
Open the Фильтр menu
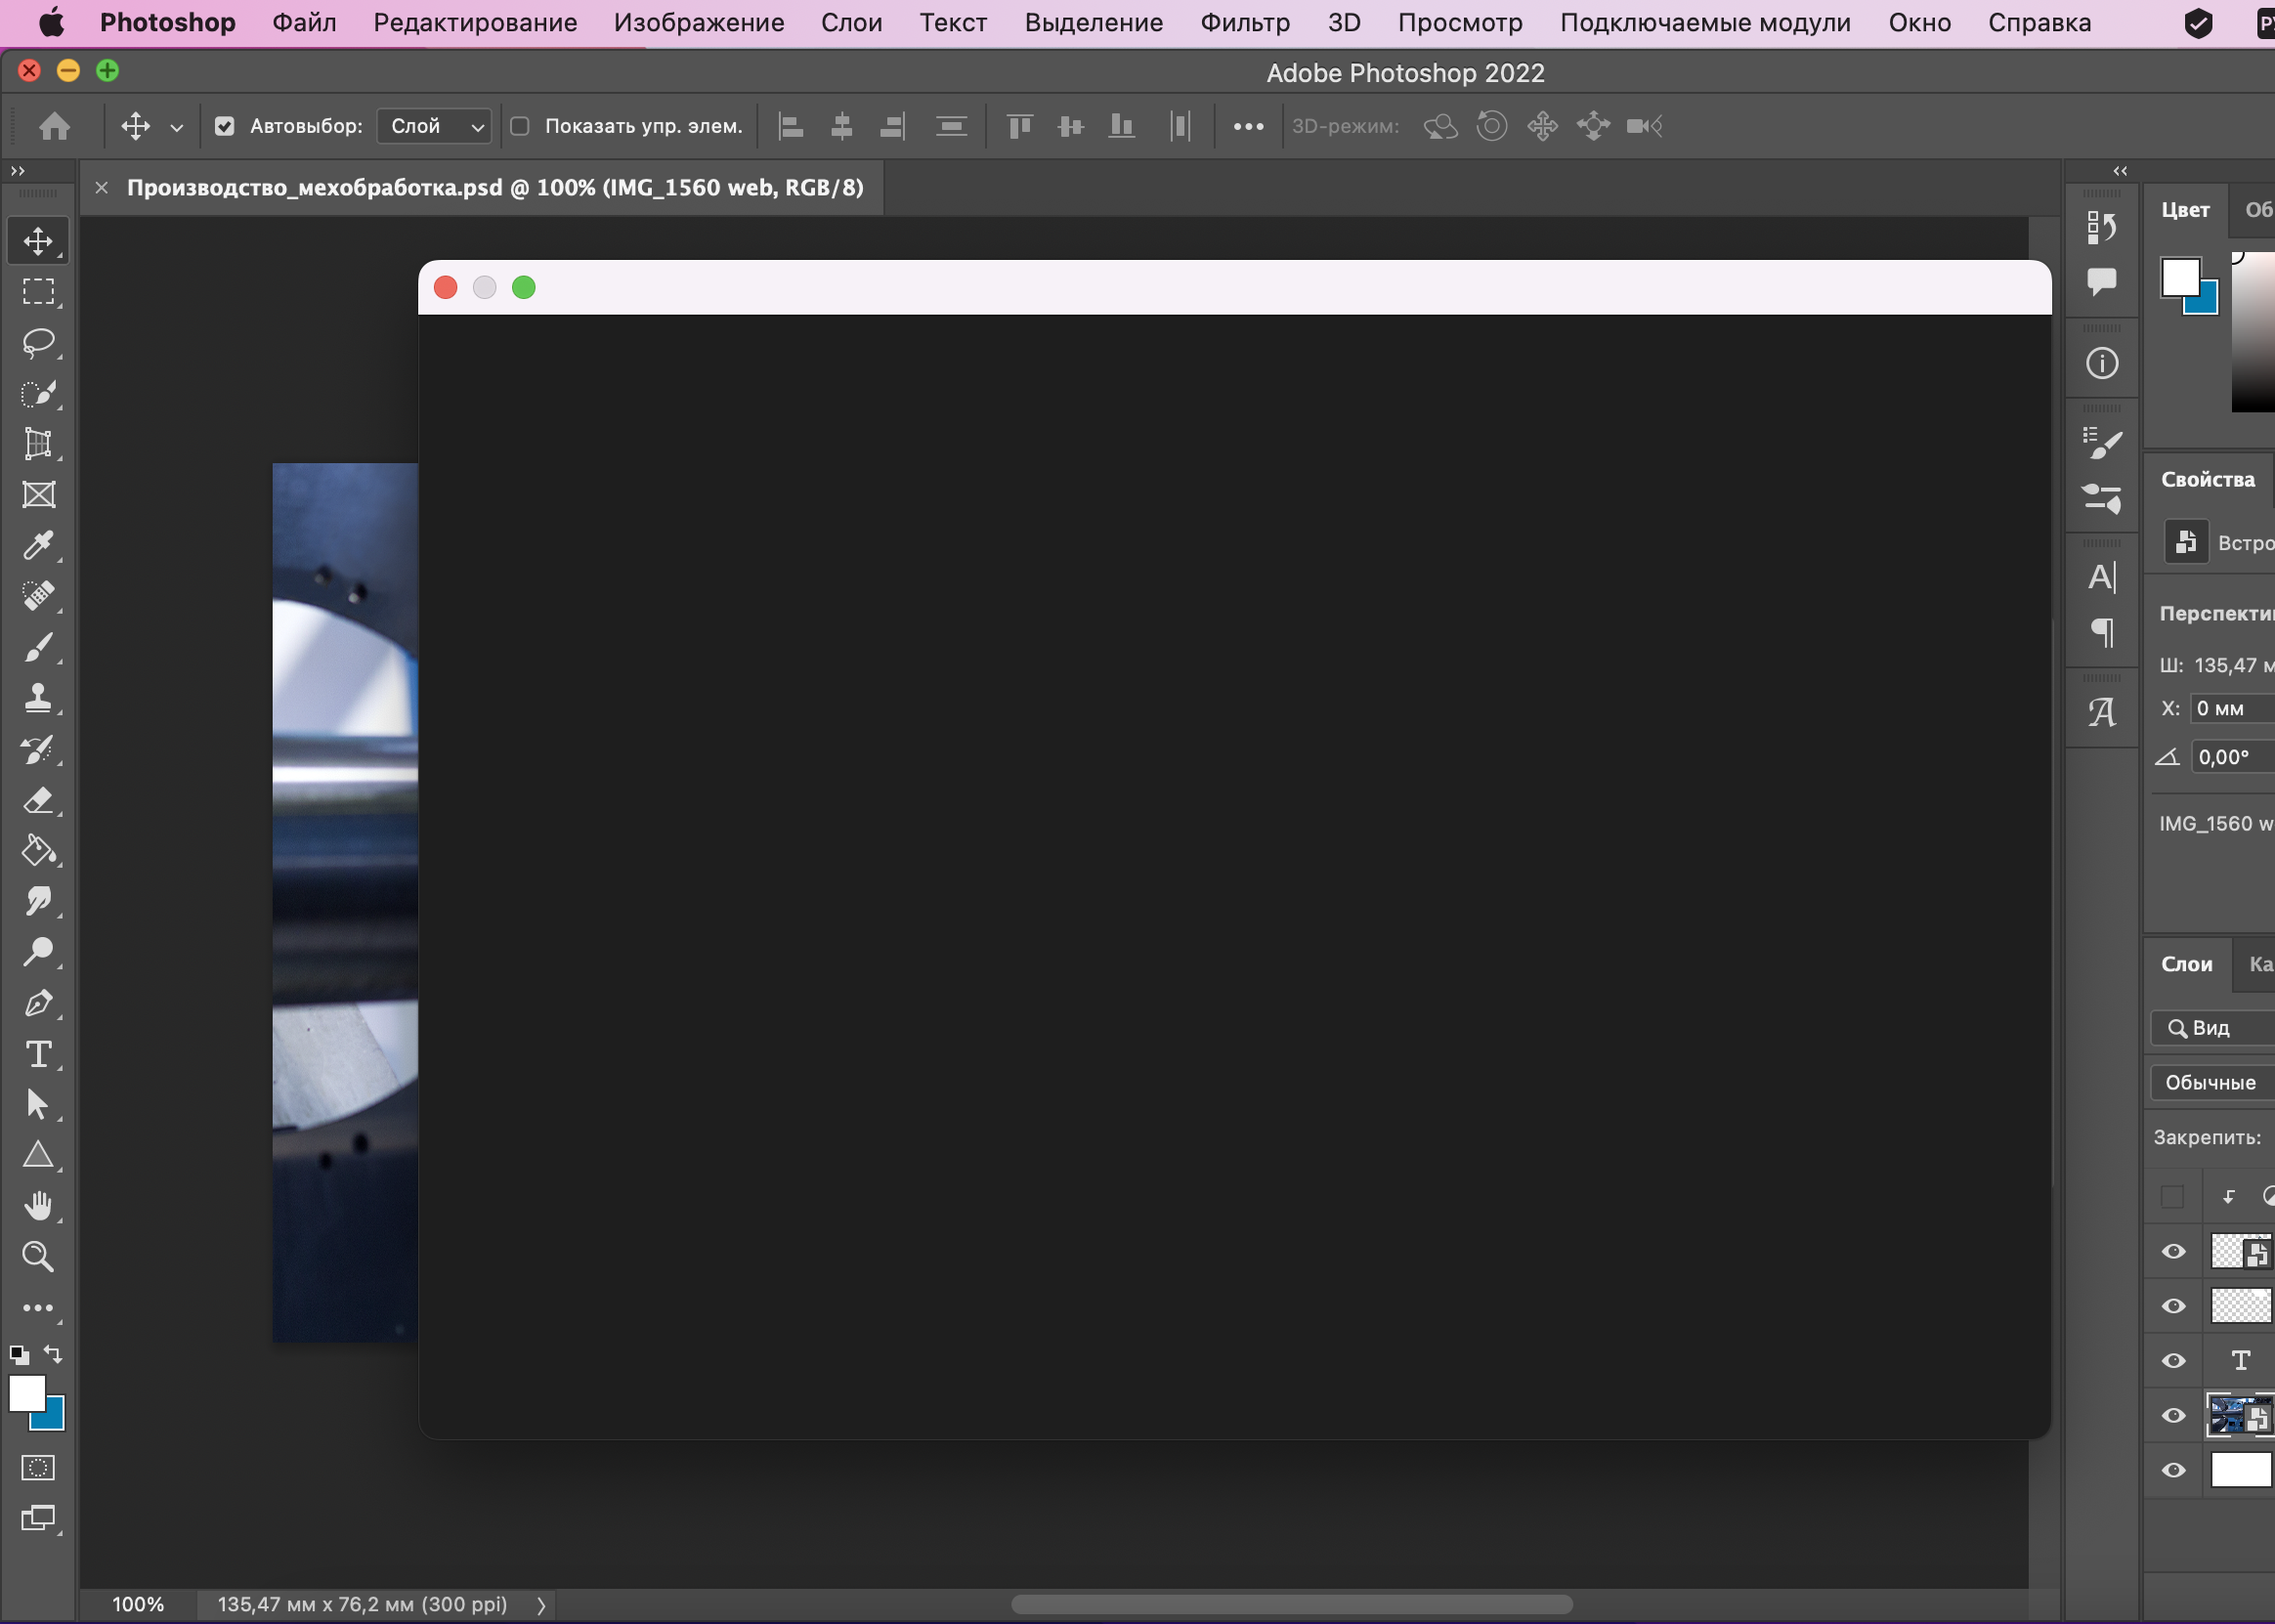(x=1245, y=22)
